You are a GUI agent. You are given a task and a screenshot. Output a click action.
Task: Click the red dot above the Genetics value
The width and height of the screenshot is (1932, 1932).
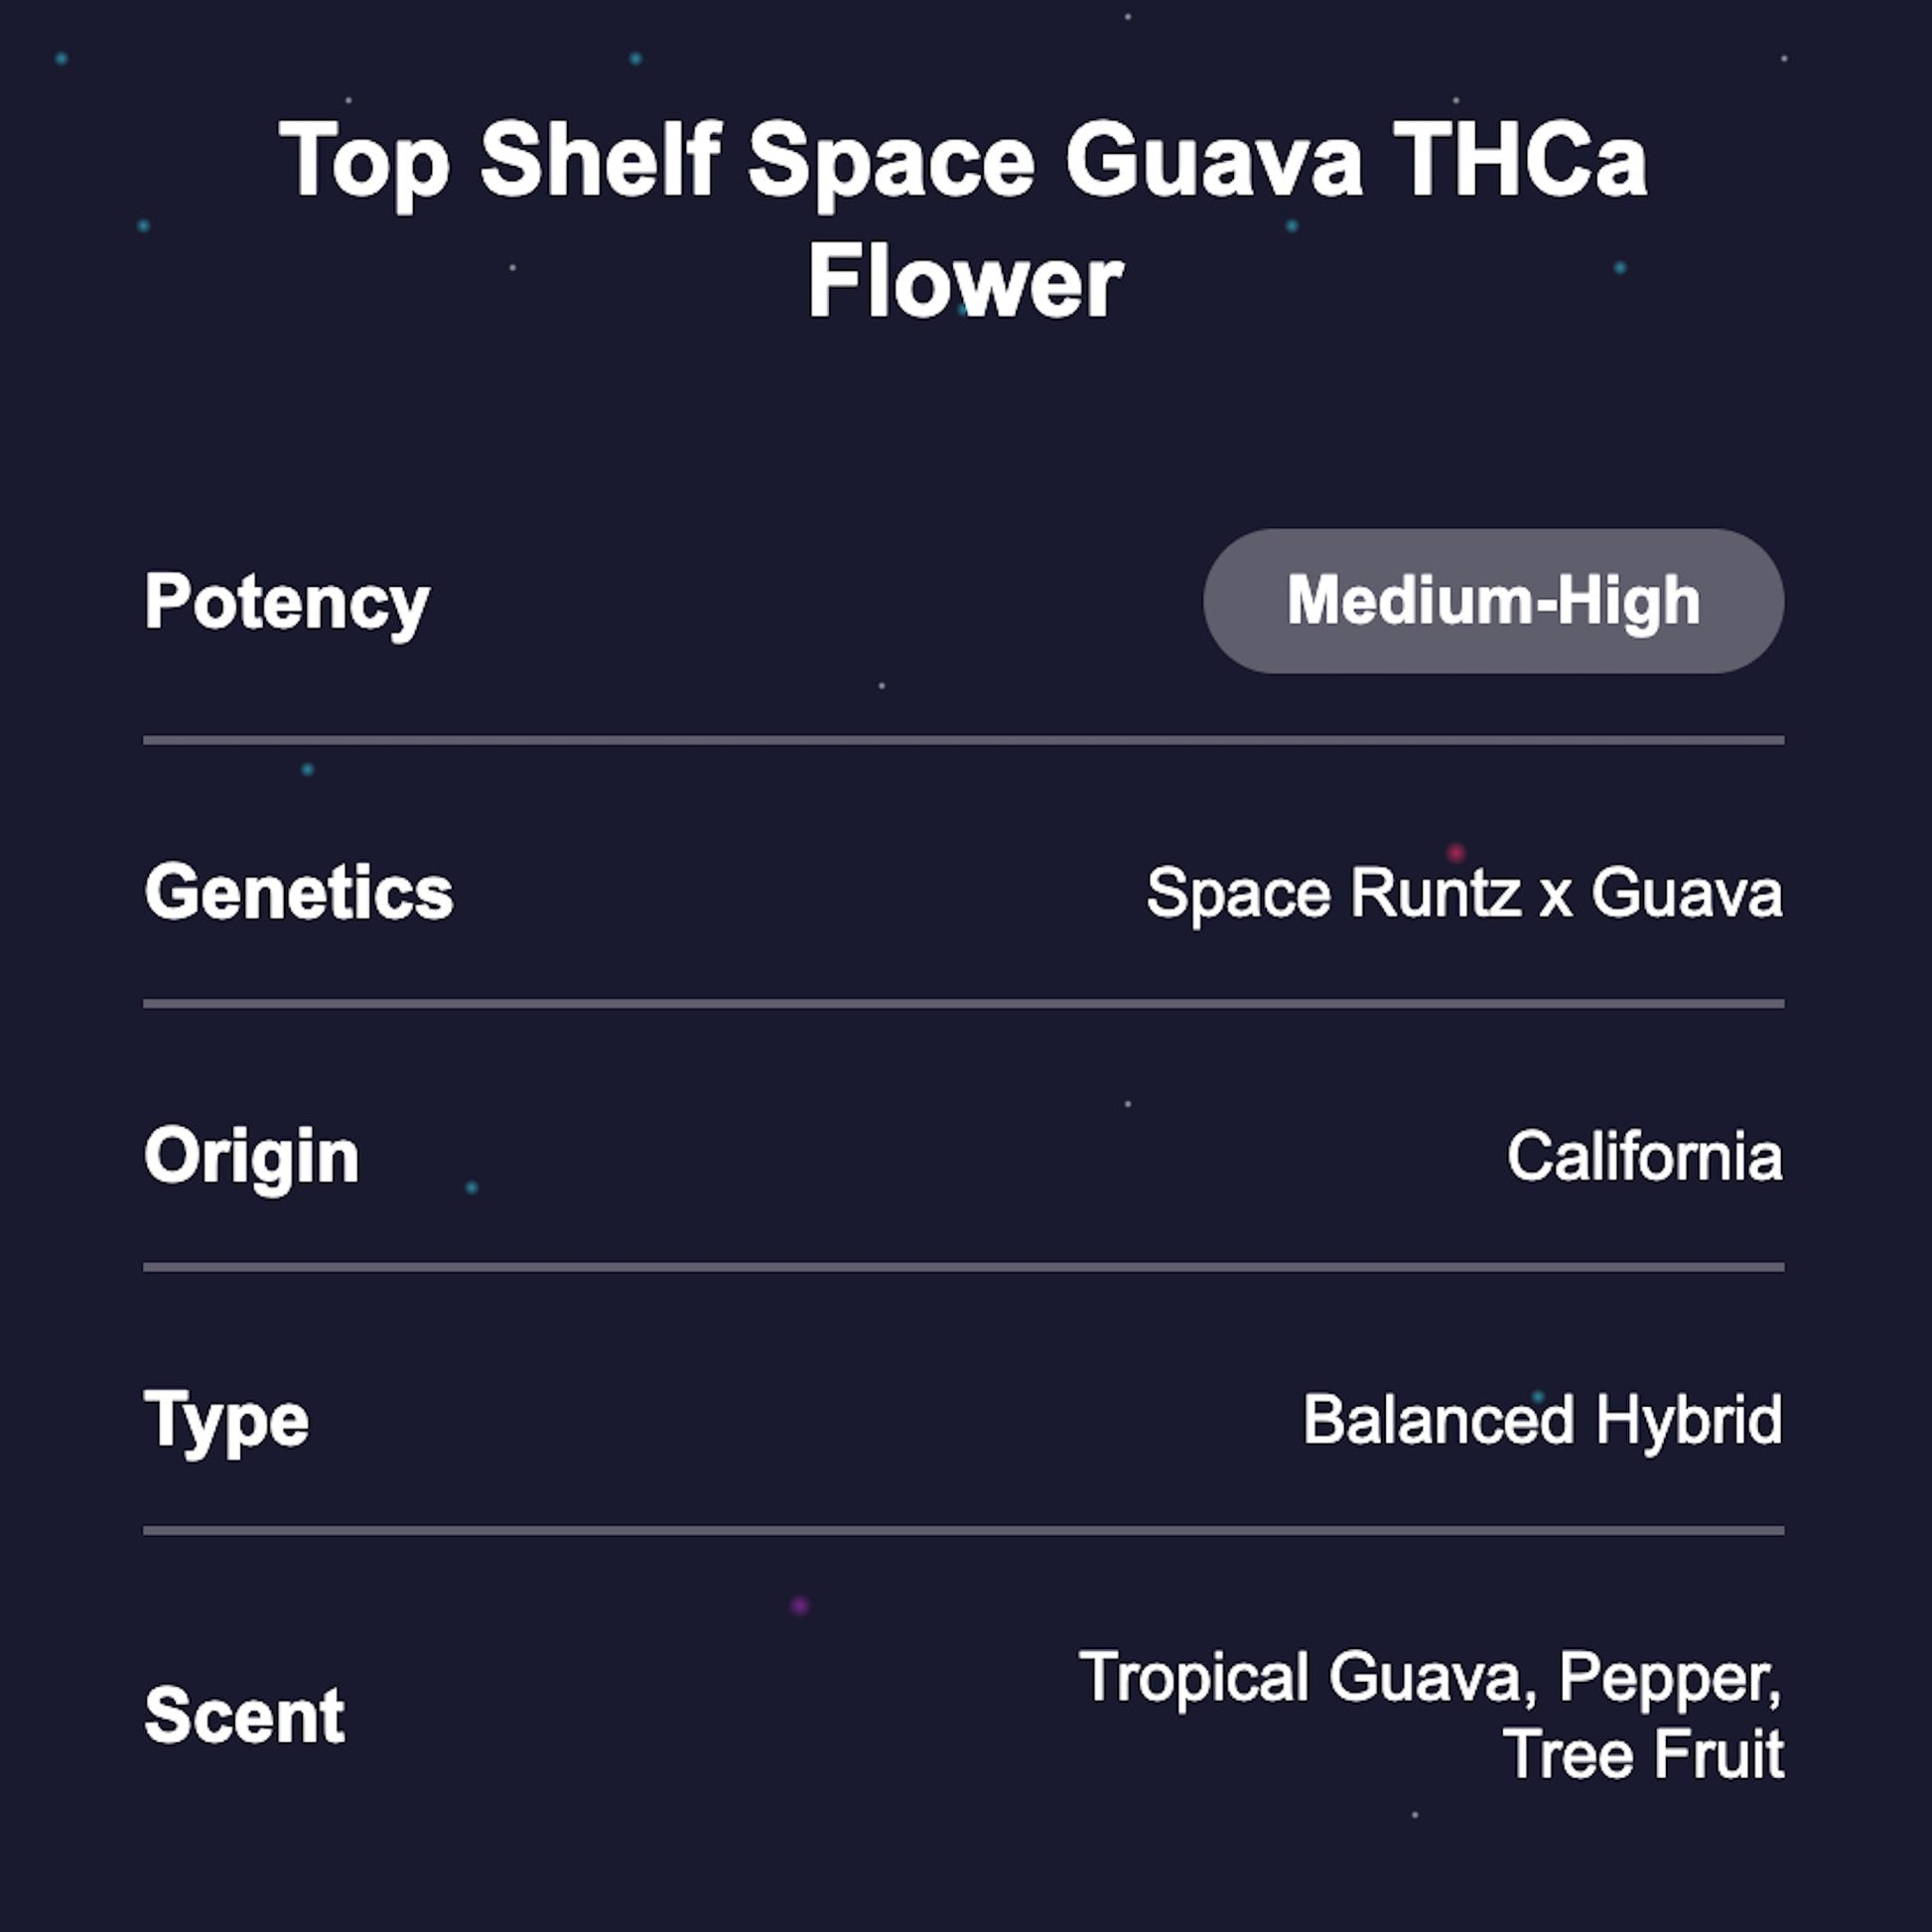pos(1456,853)
